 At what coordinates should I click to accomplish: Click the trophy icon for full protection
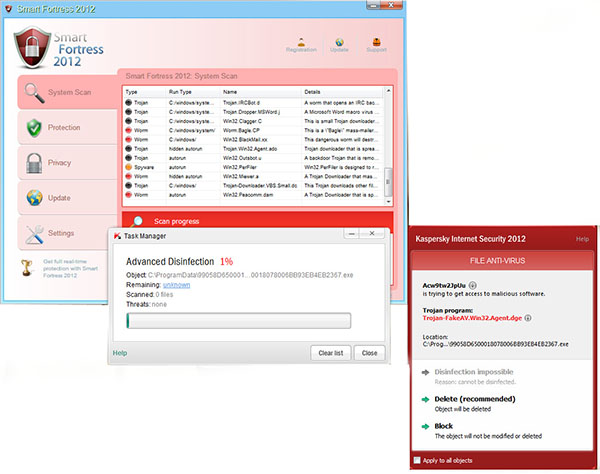pos(26,268)
